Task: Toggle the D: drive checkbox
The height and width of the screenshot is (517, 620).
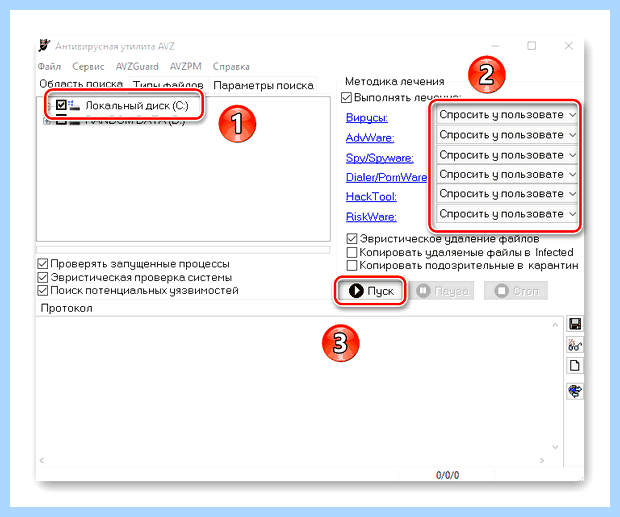Action: point(61,120)
